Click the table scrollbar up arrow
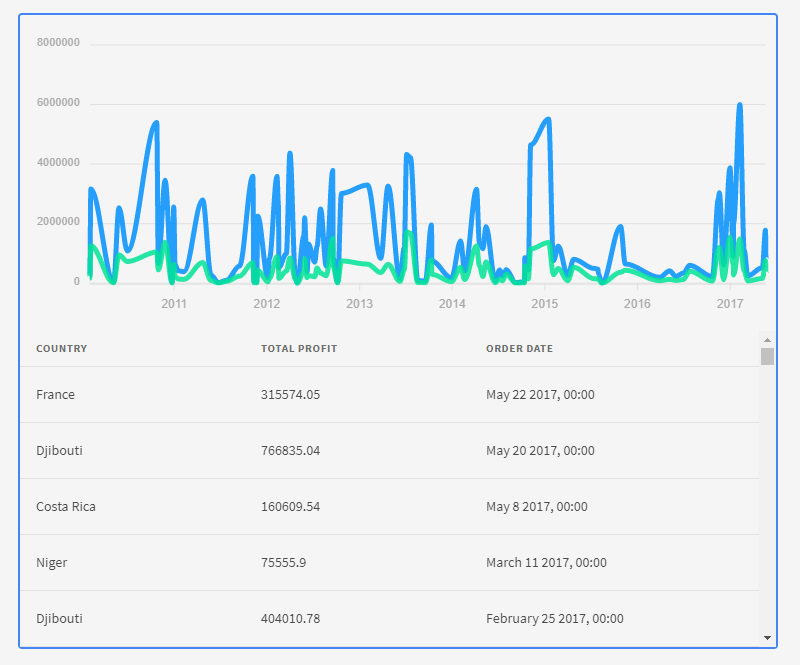 (x=767, y=339)
